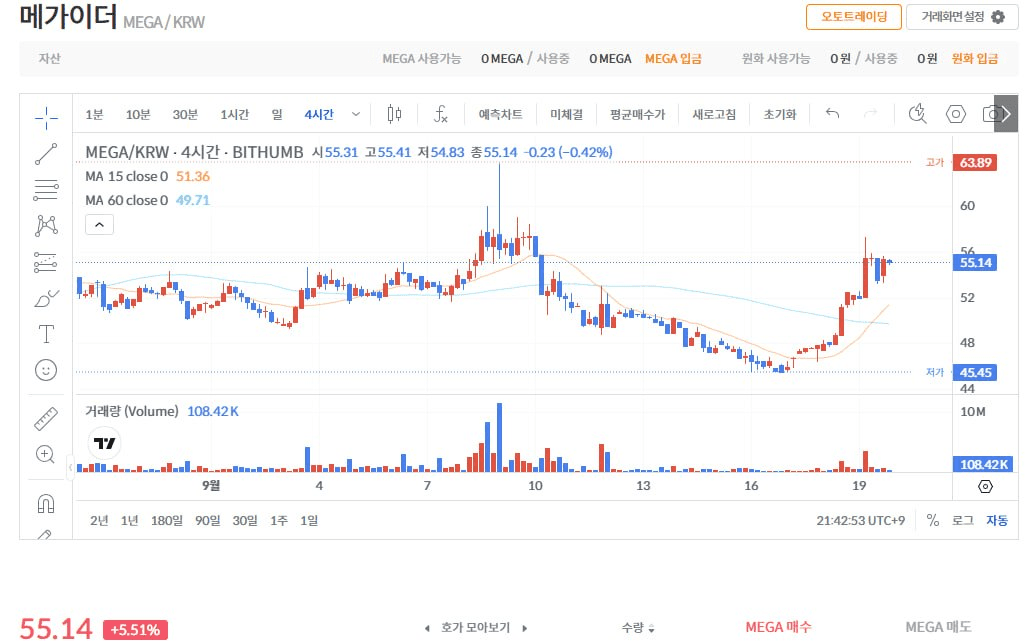The height and width of the screenshot is (643, 1025).
Task: Set chart range to 1년
Action: 129,521
